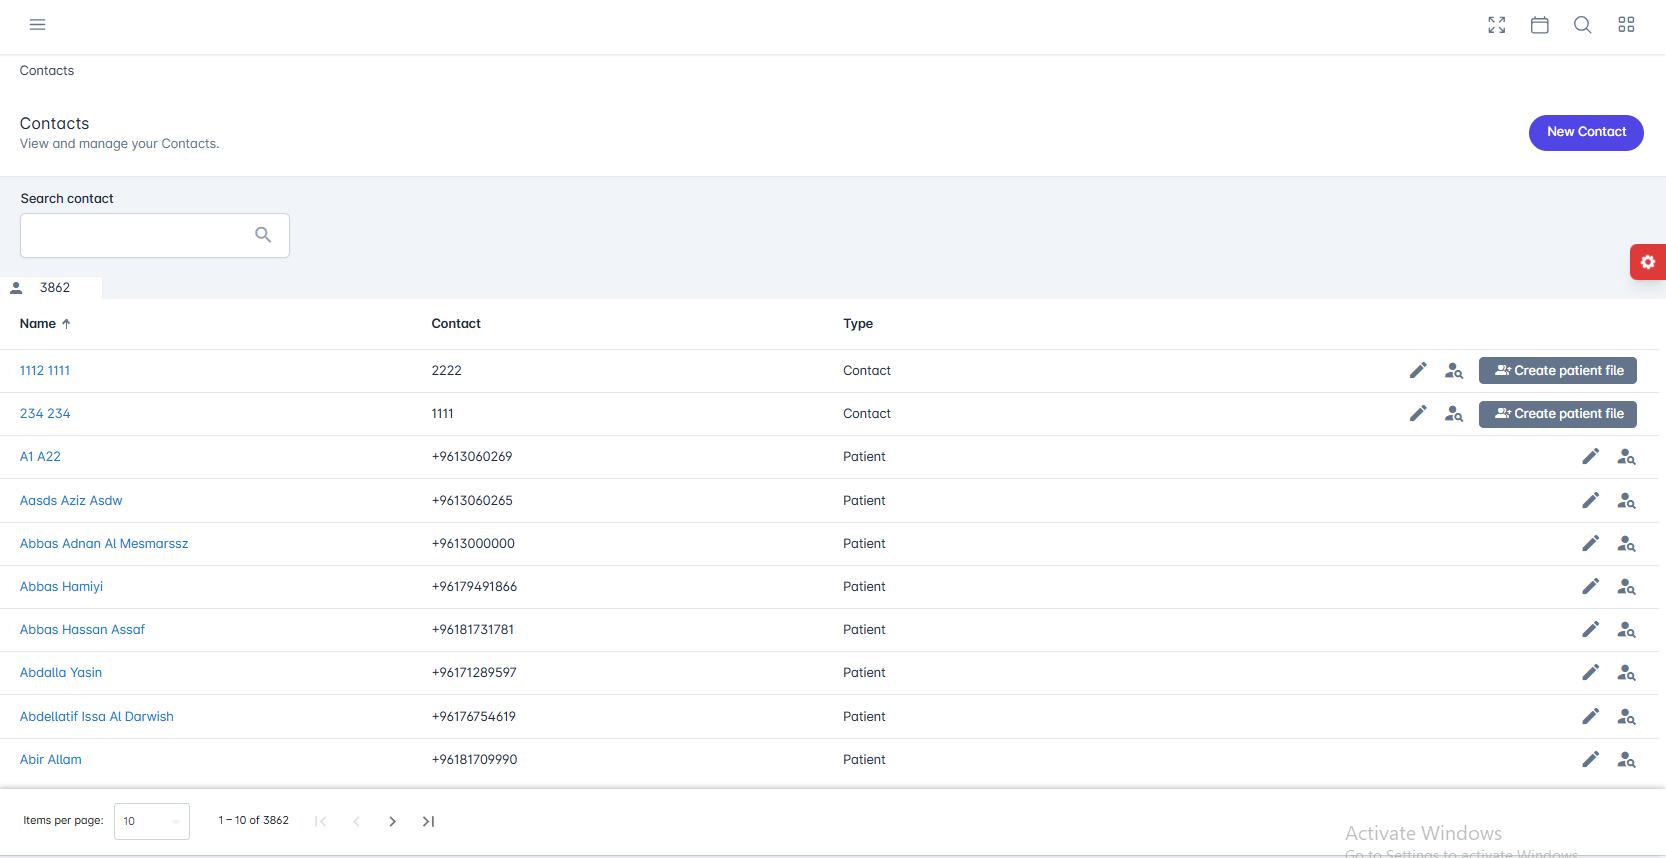Screen dimensions: 1666x858
Task: Go to next page of contacts
Action: (x=392, y=821)
